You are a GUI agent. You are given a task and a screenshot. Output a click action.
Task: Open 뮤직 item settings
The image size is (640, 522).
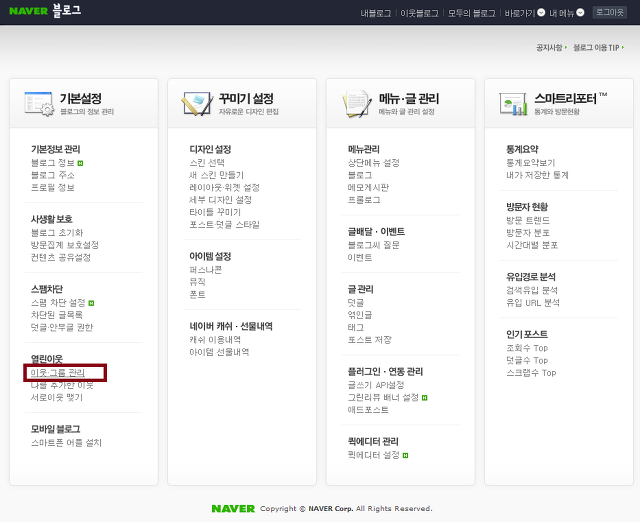(x=198, y=282)
